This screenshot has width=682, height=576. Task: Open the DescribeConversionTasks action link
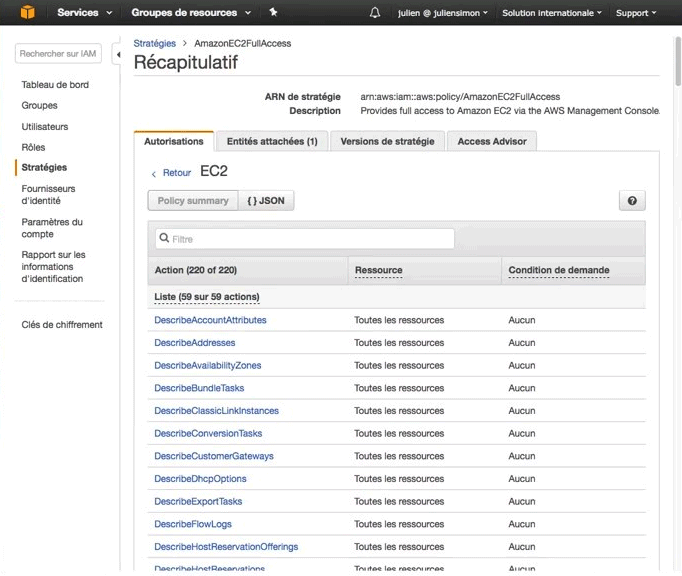208,433
